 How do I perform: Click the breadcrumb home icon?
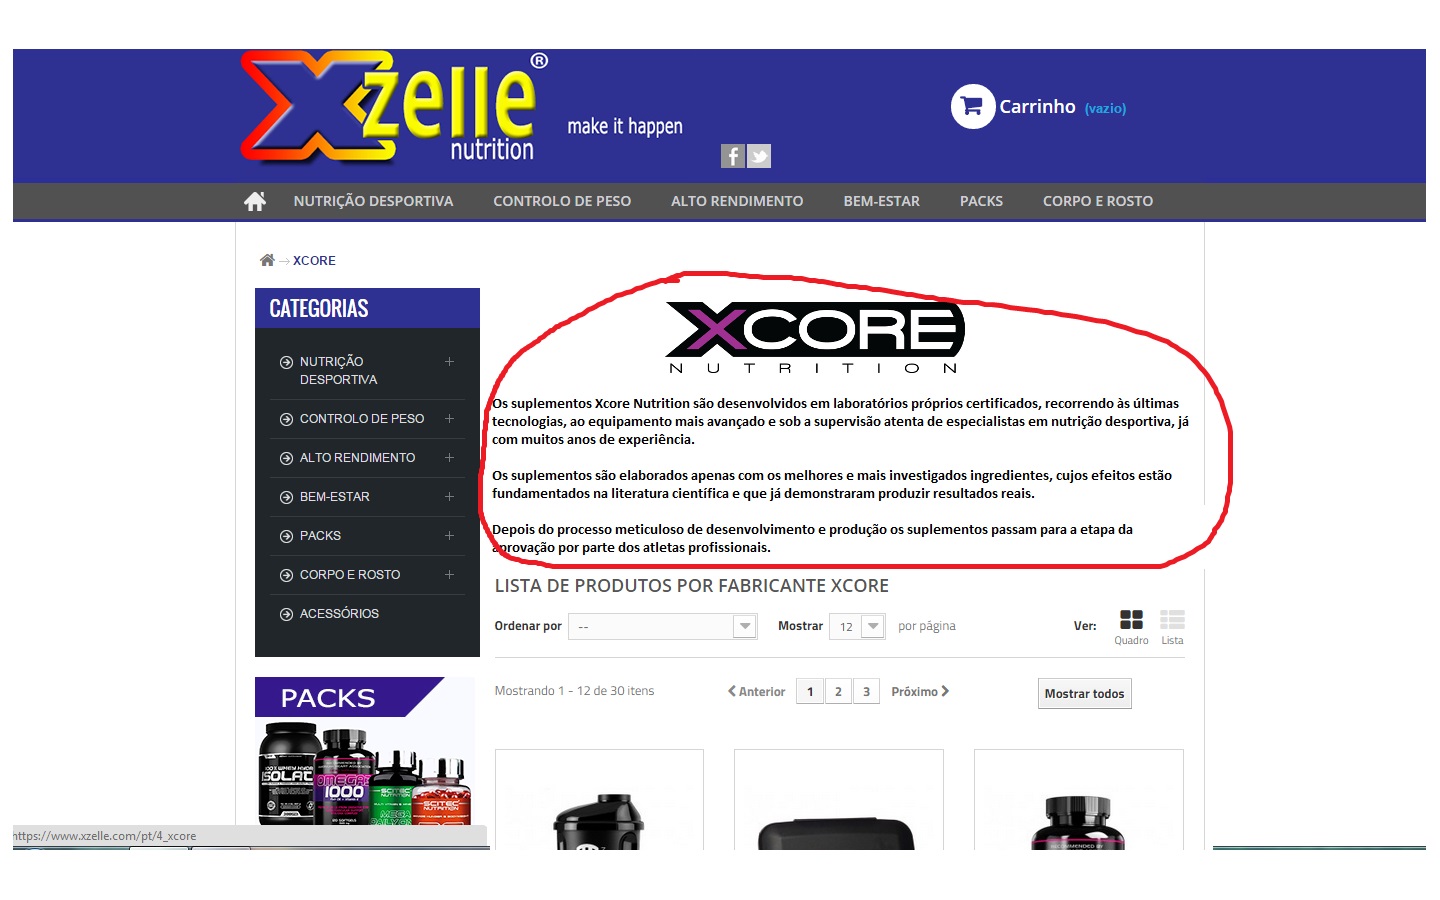tap(267, 260)
